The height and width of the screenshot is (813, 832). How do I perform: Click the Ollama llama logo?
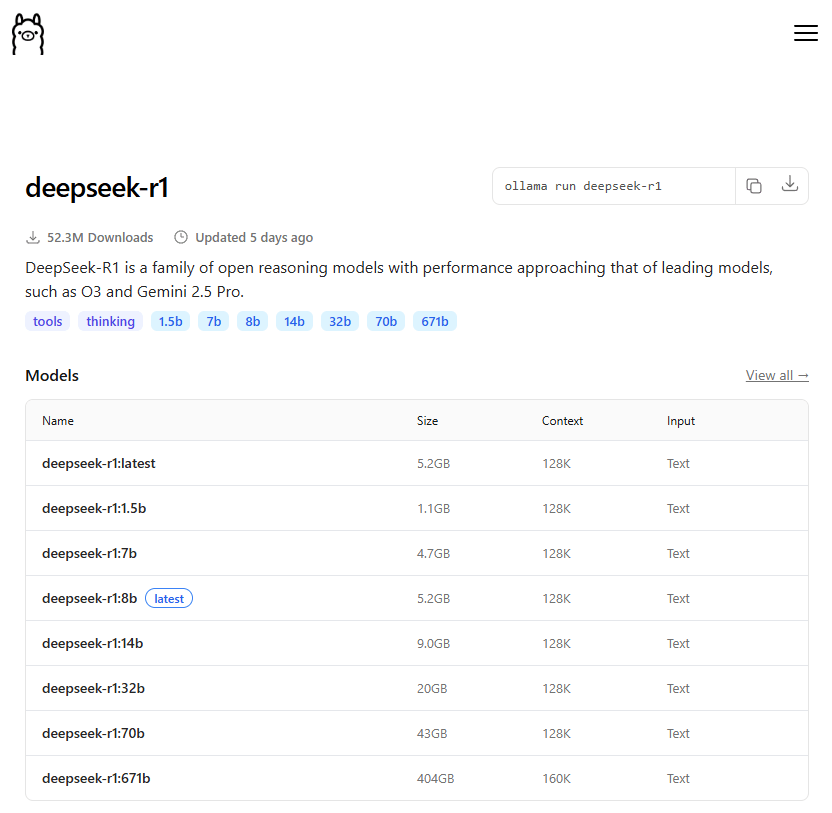(x=28, y=34)
